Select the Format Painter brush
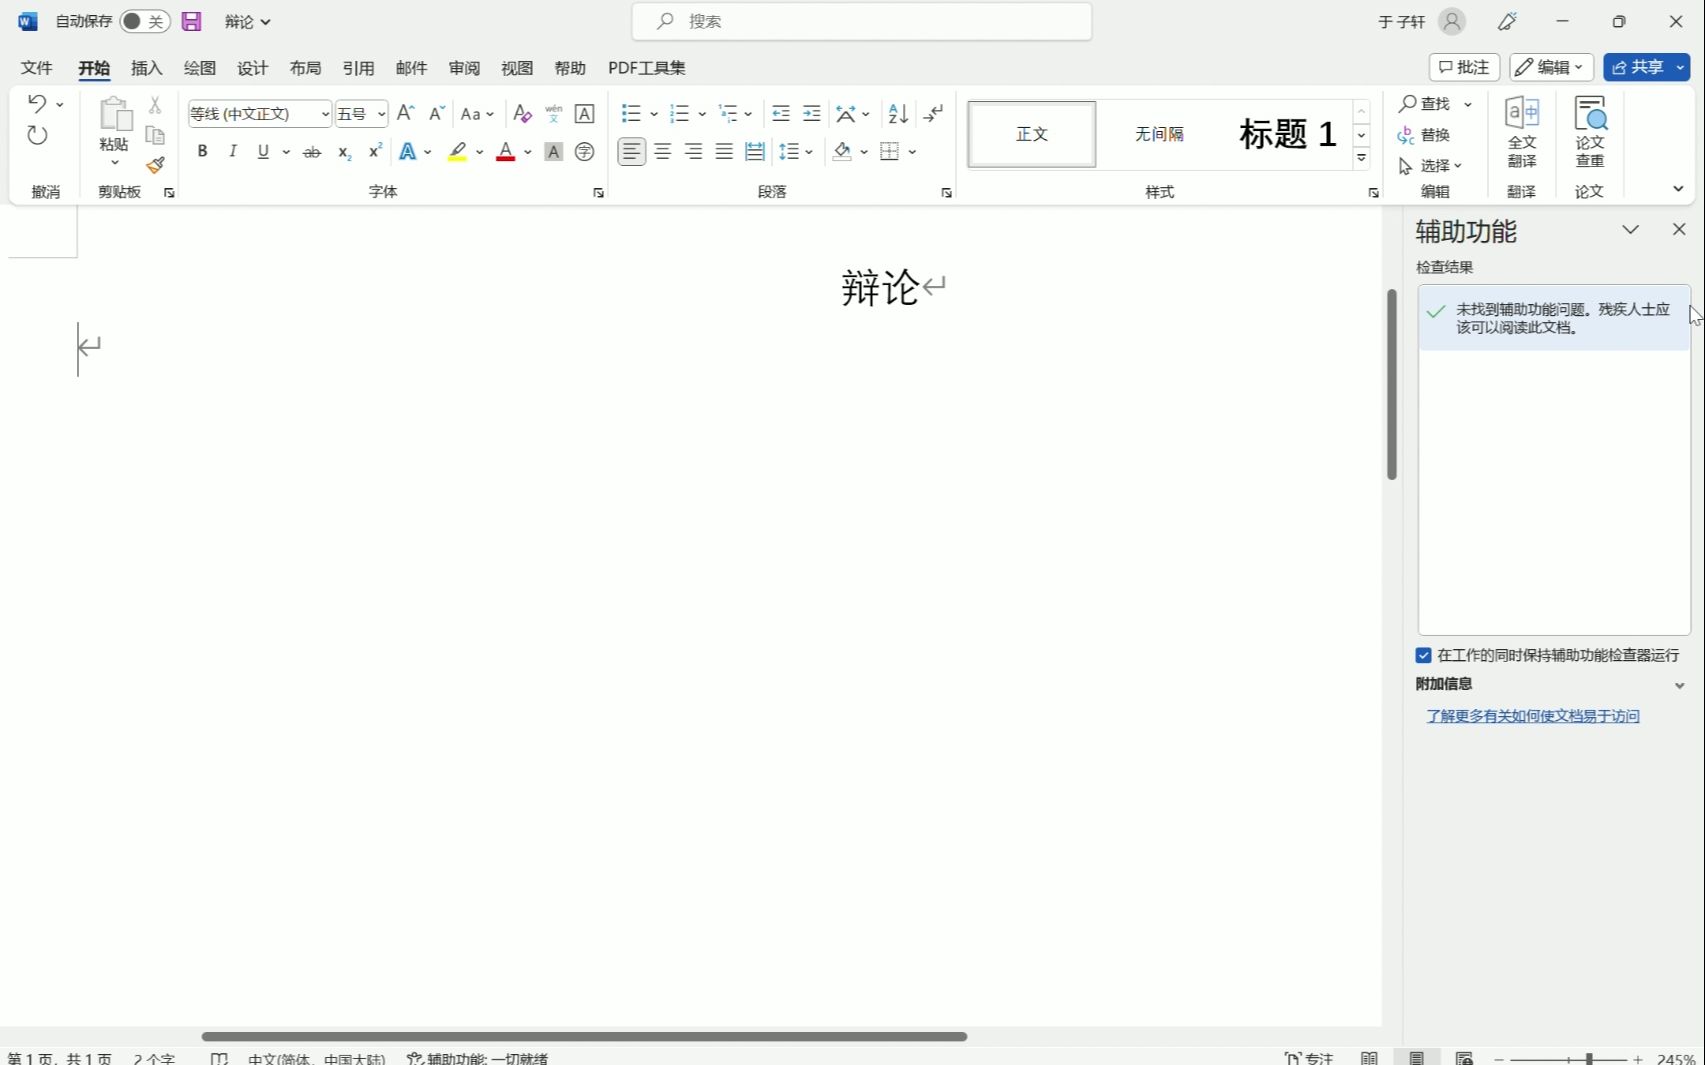This screenshot has height=1065, width=1705. click(x=155, y=165)
